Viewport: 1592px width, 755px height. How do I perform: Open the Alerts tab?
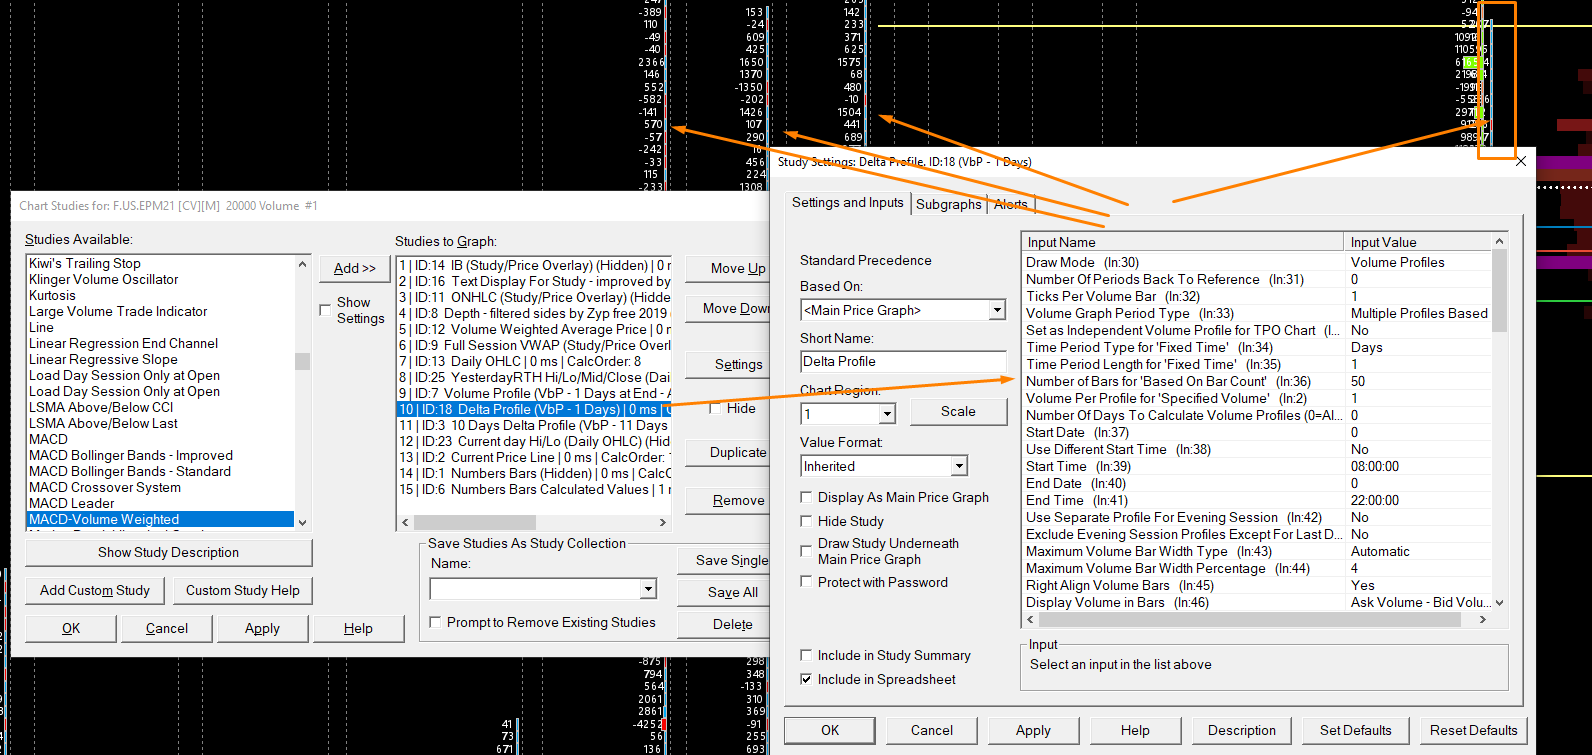pos(1011,204)
